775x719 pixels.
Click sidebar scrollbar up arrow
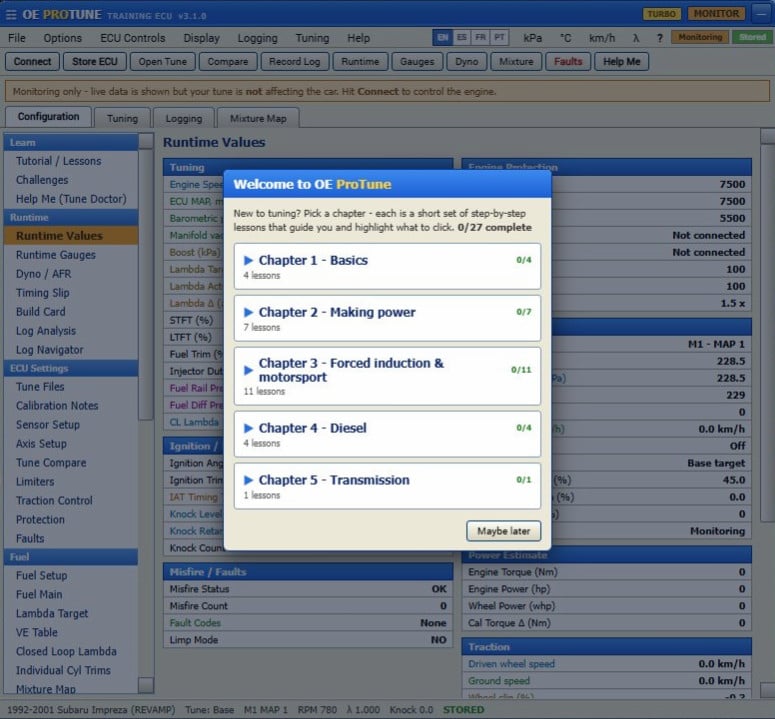pos(146,141)
